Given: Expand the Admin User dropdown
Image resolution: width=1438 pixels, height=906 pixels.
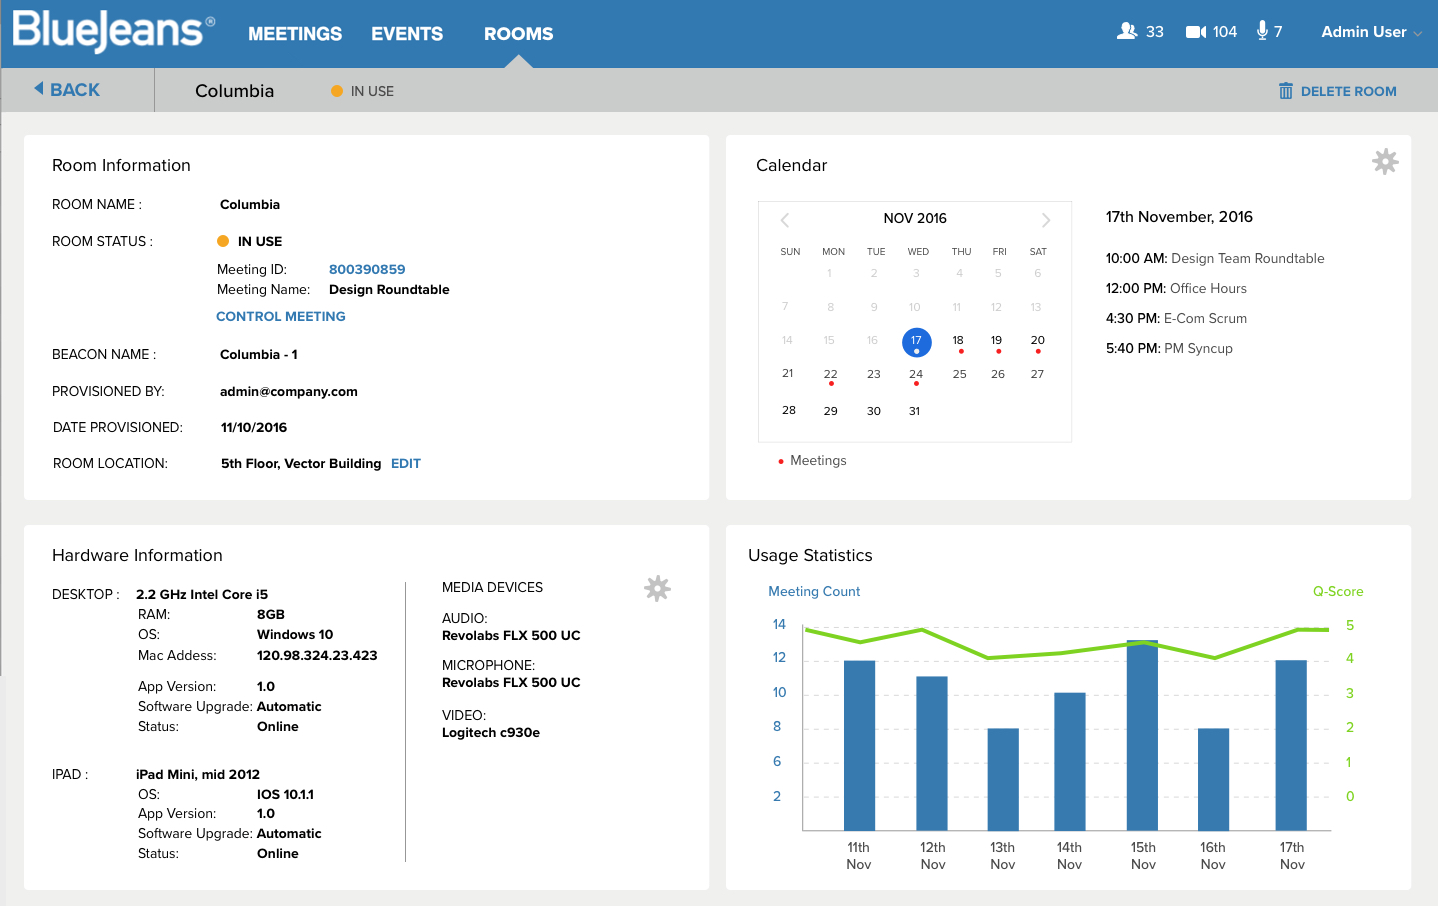Looking at the screenshot, I should click(x=1371, y=32).
